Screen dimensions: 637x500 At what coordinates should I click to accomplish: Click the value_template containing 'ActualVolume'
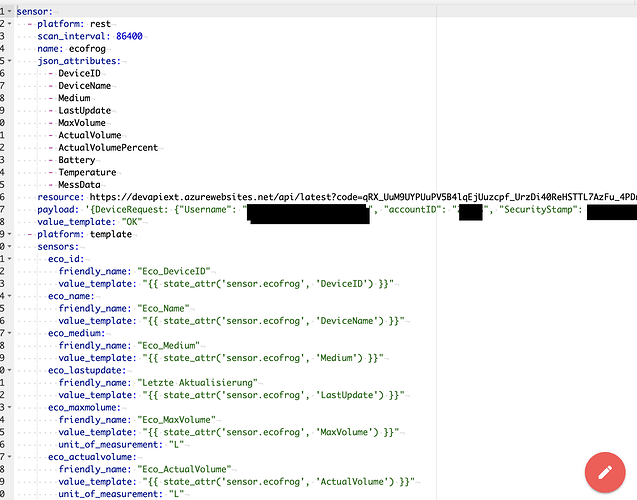(x=237, y=482)
